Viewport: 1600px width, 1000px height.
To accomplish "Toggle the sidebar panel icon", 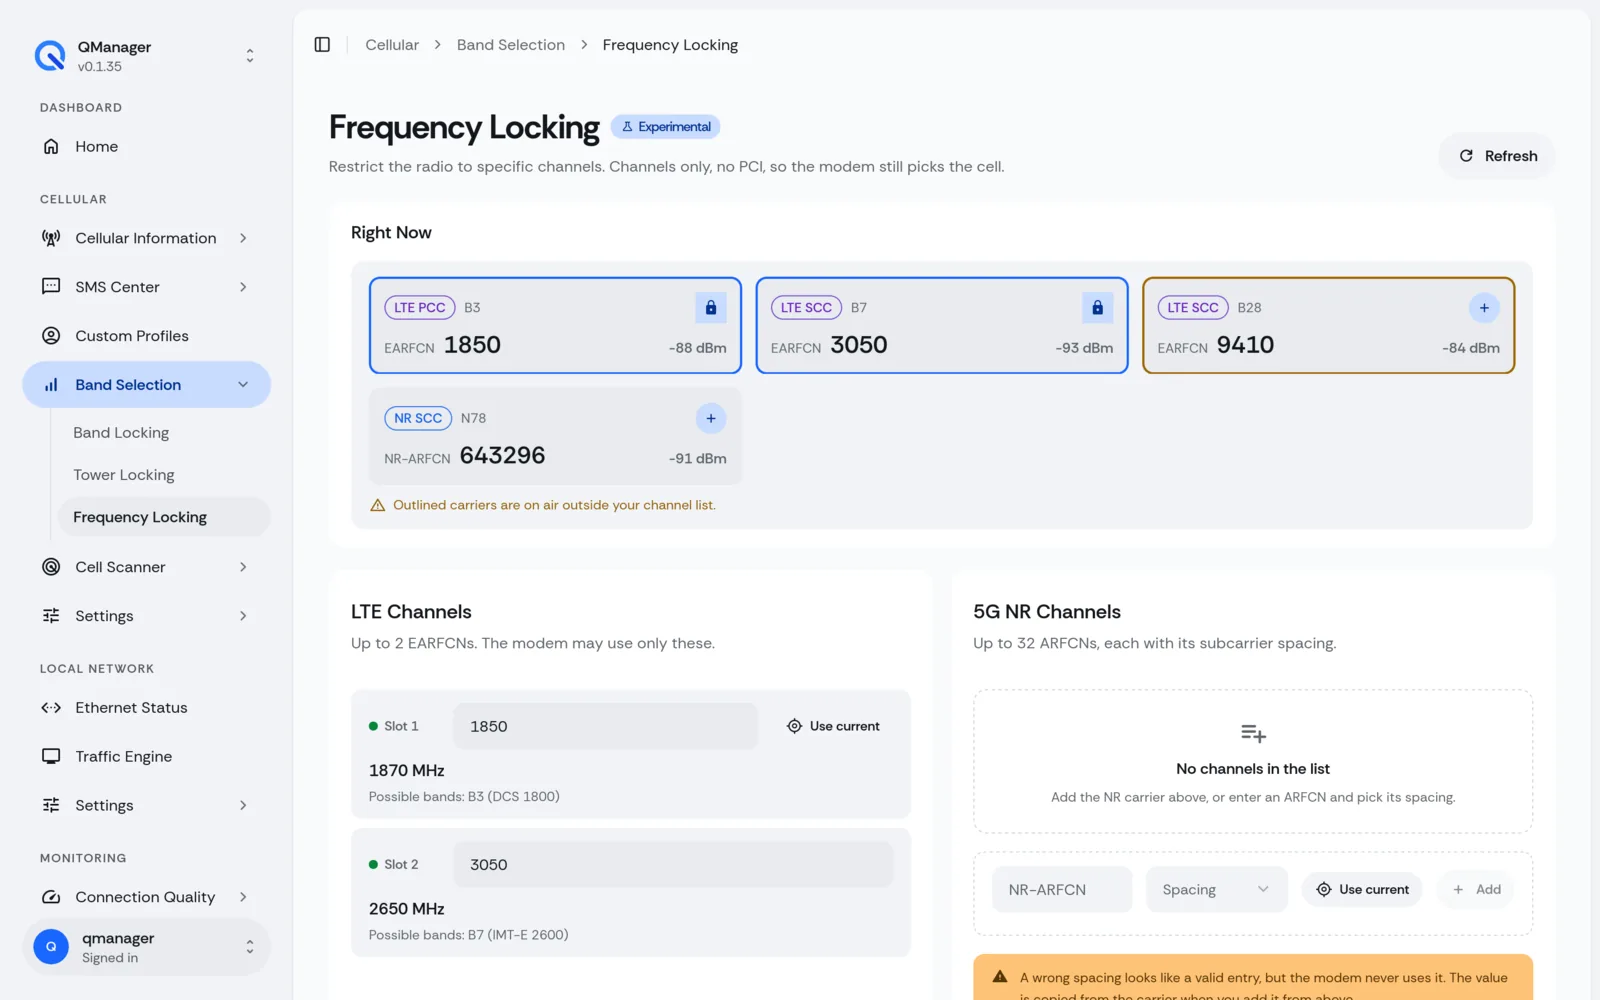I will coord(322,45).
